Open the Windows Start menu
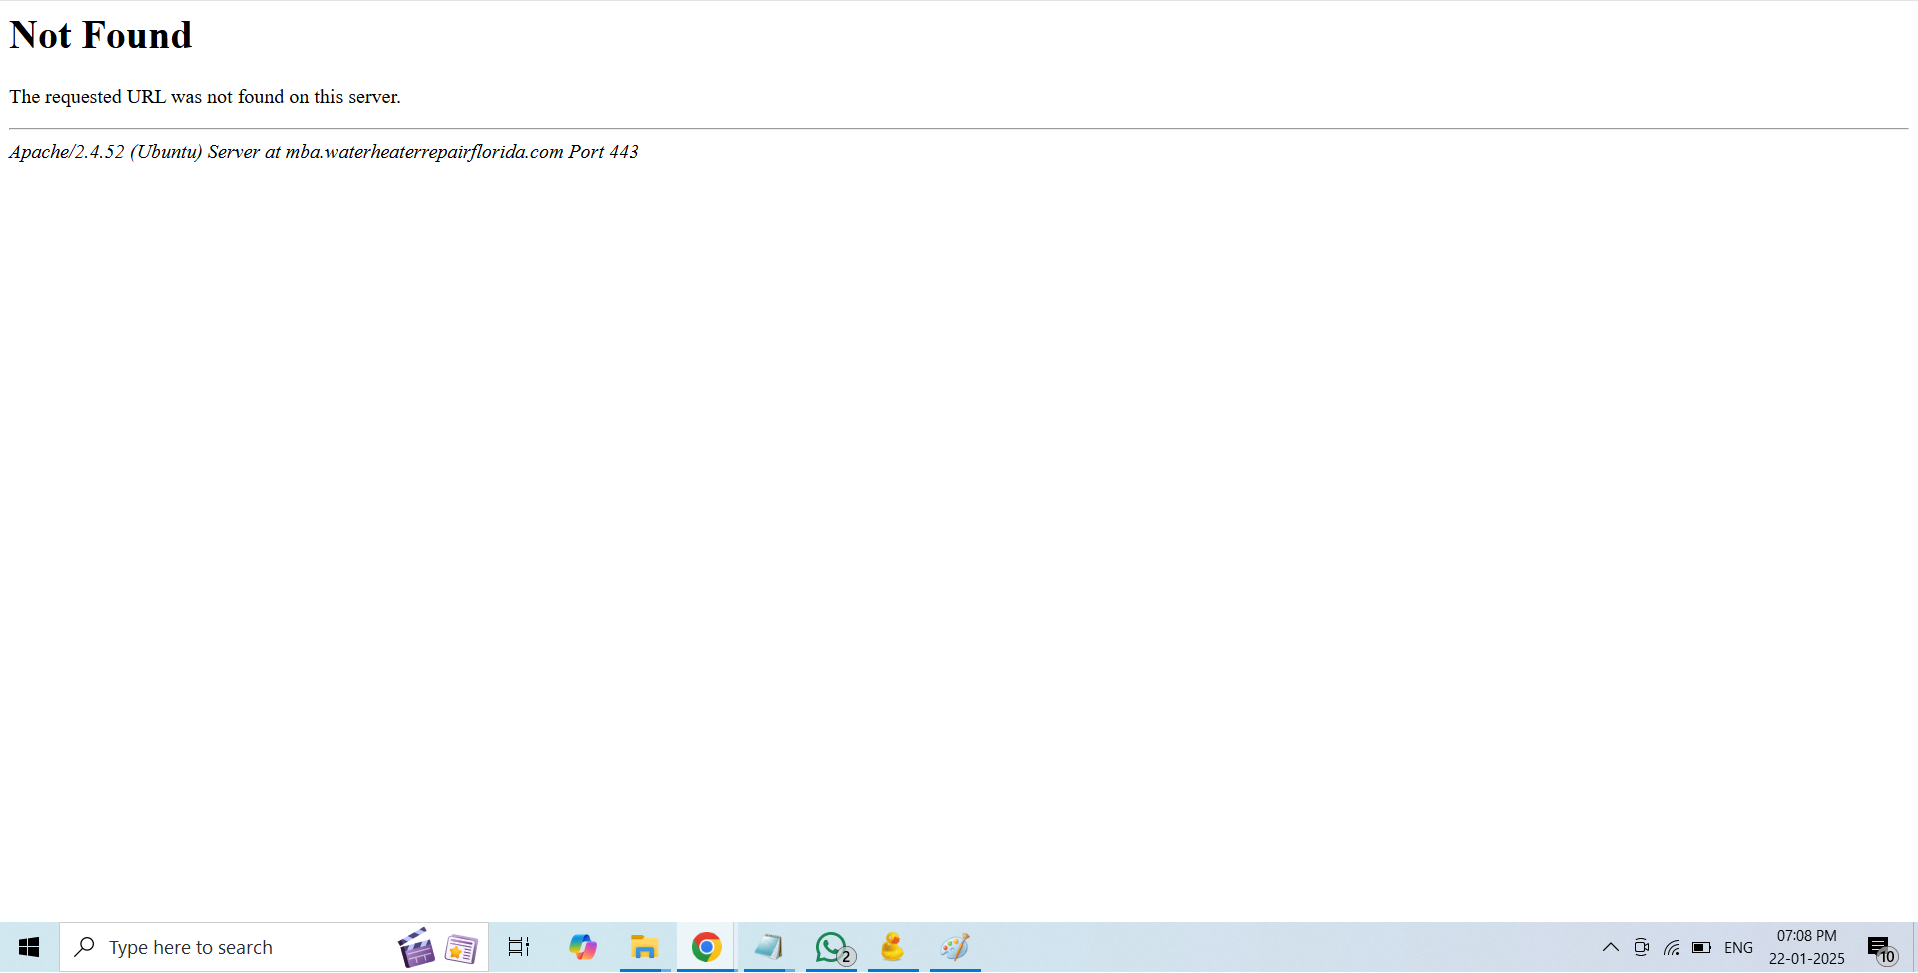 [x=29, y=947]
